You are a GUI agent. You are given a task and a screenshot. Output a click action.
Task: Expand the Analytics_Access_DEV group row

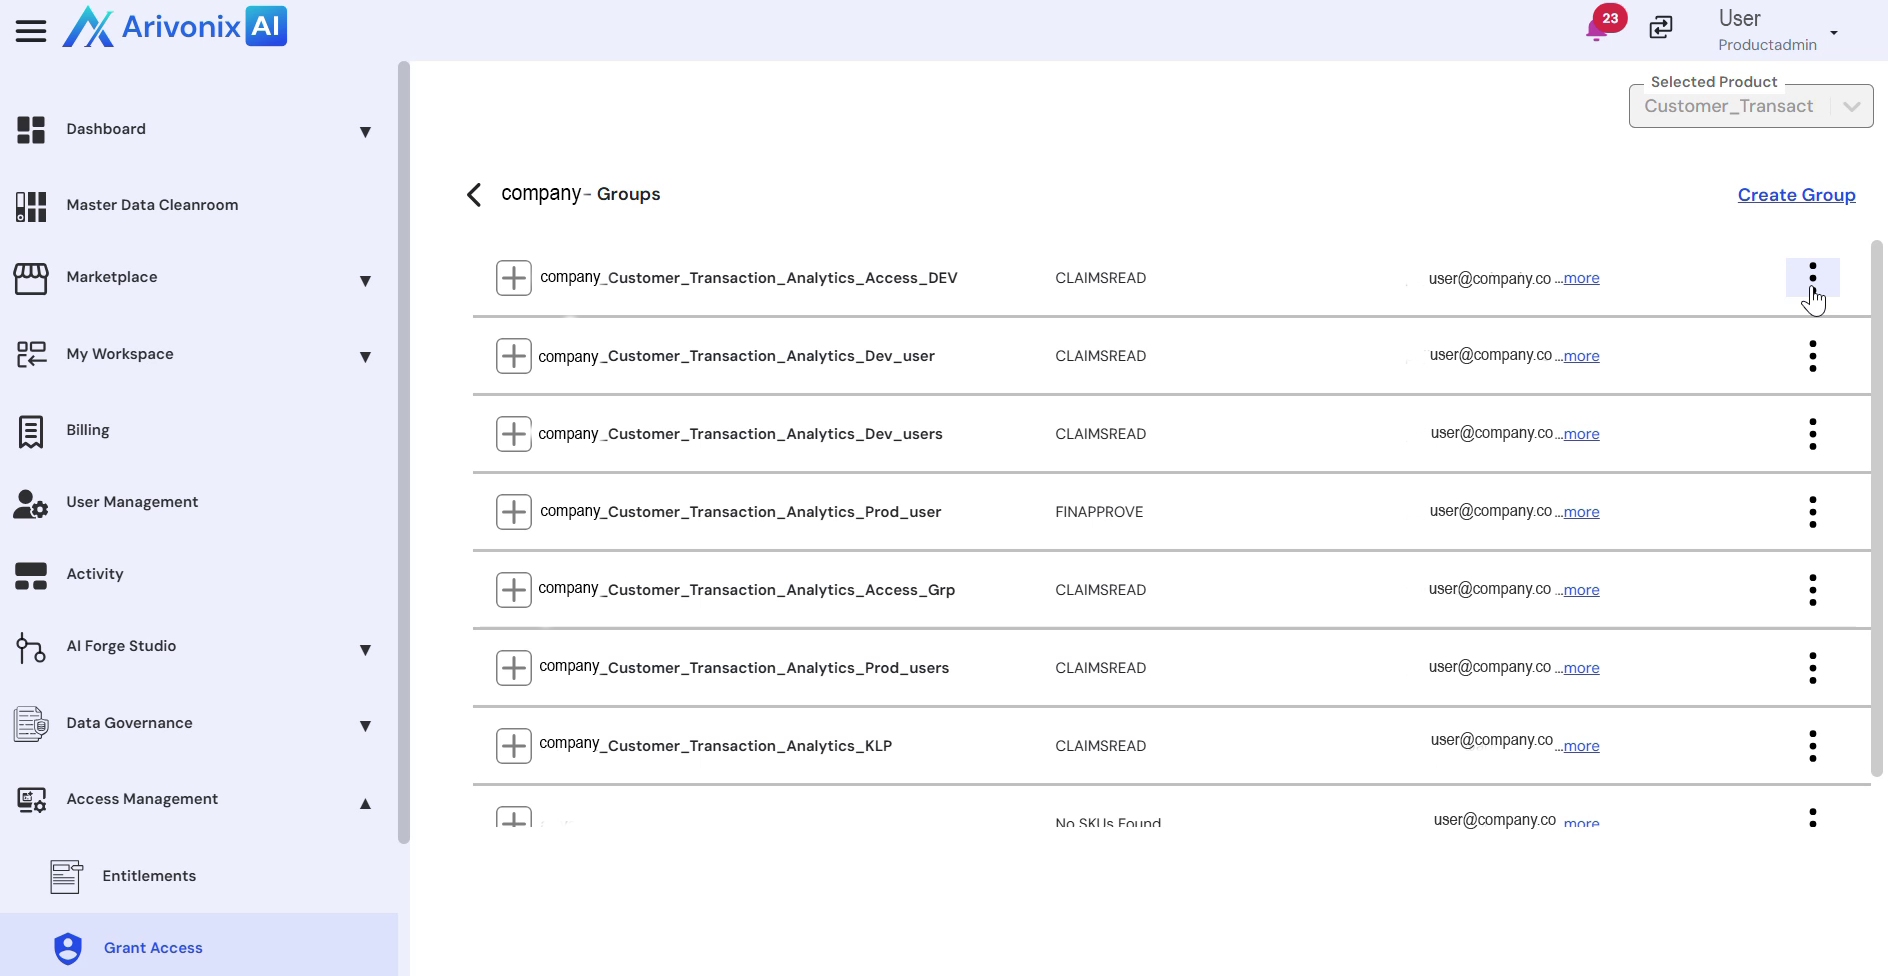coord(514,278)
